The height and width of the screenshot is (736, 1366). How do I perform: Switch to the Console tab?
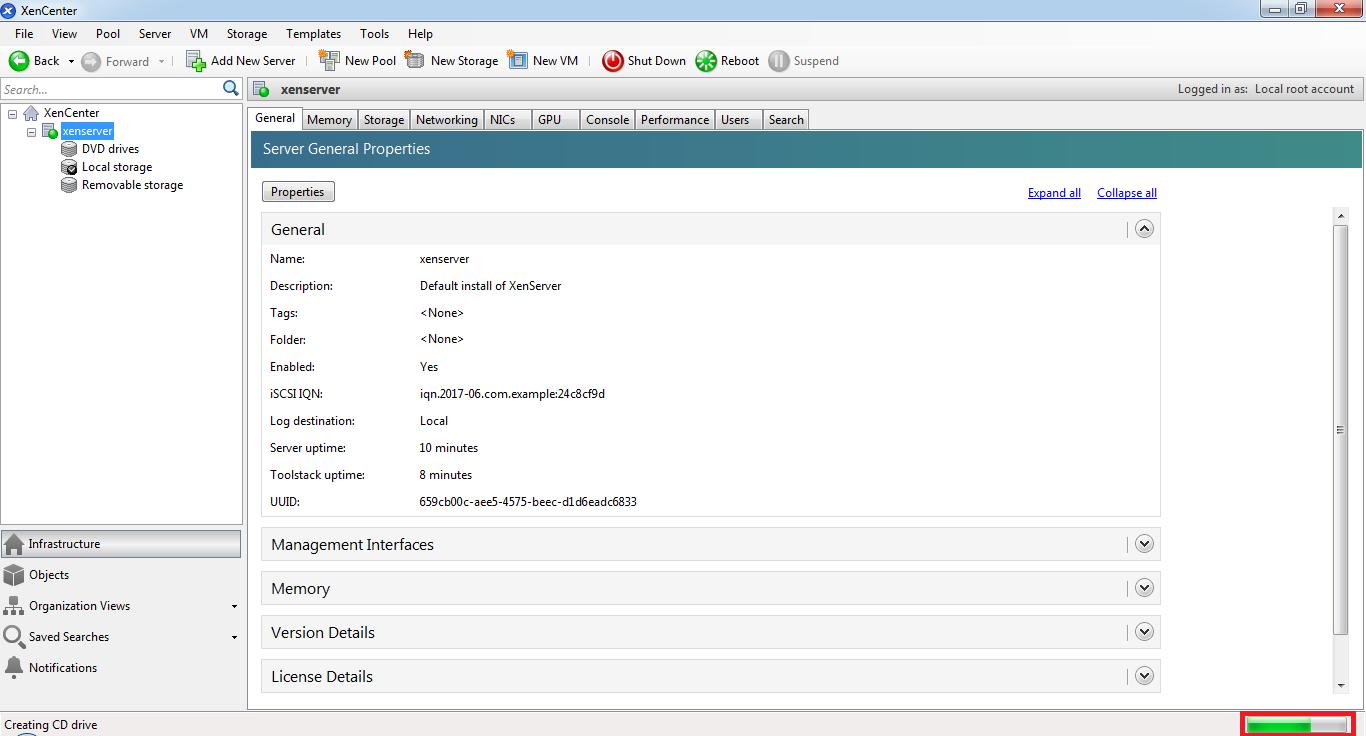[608, 120]
